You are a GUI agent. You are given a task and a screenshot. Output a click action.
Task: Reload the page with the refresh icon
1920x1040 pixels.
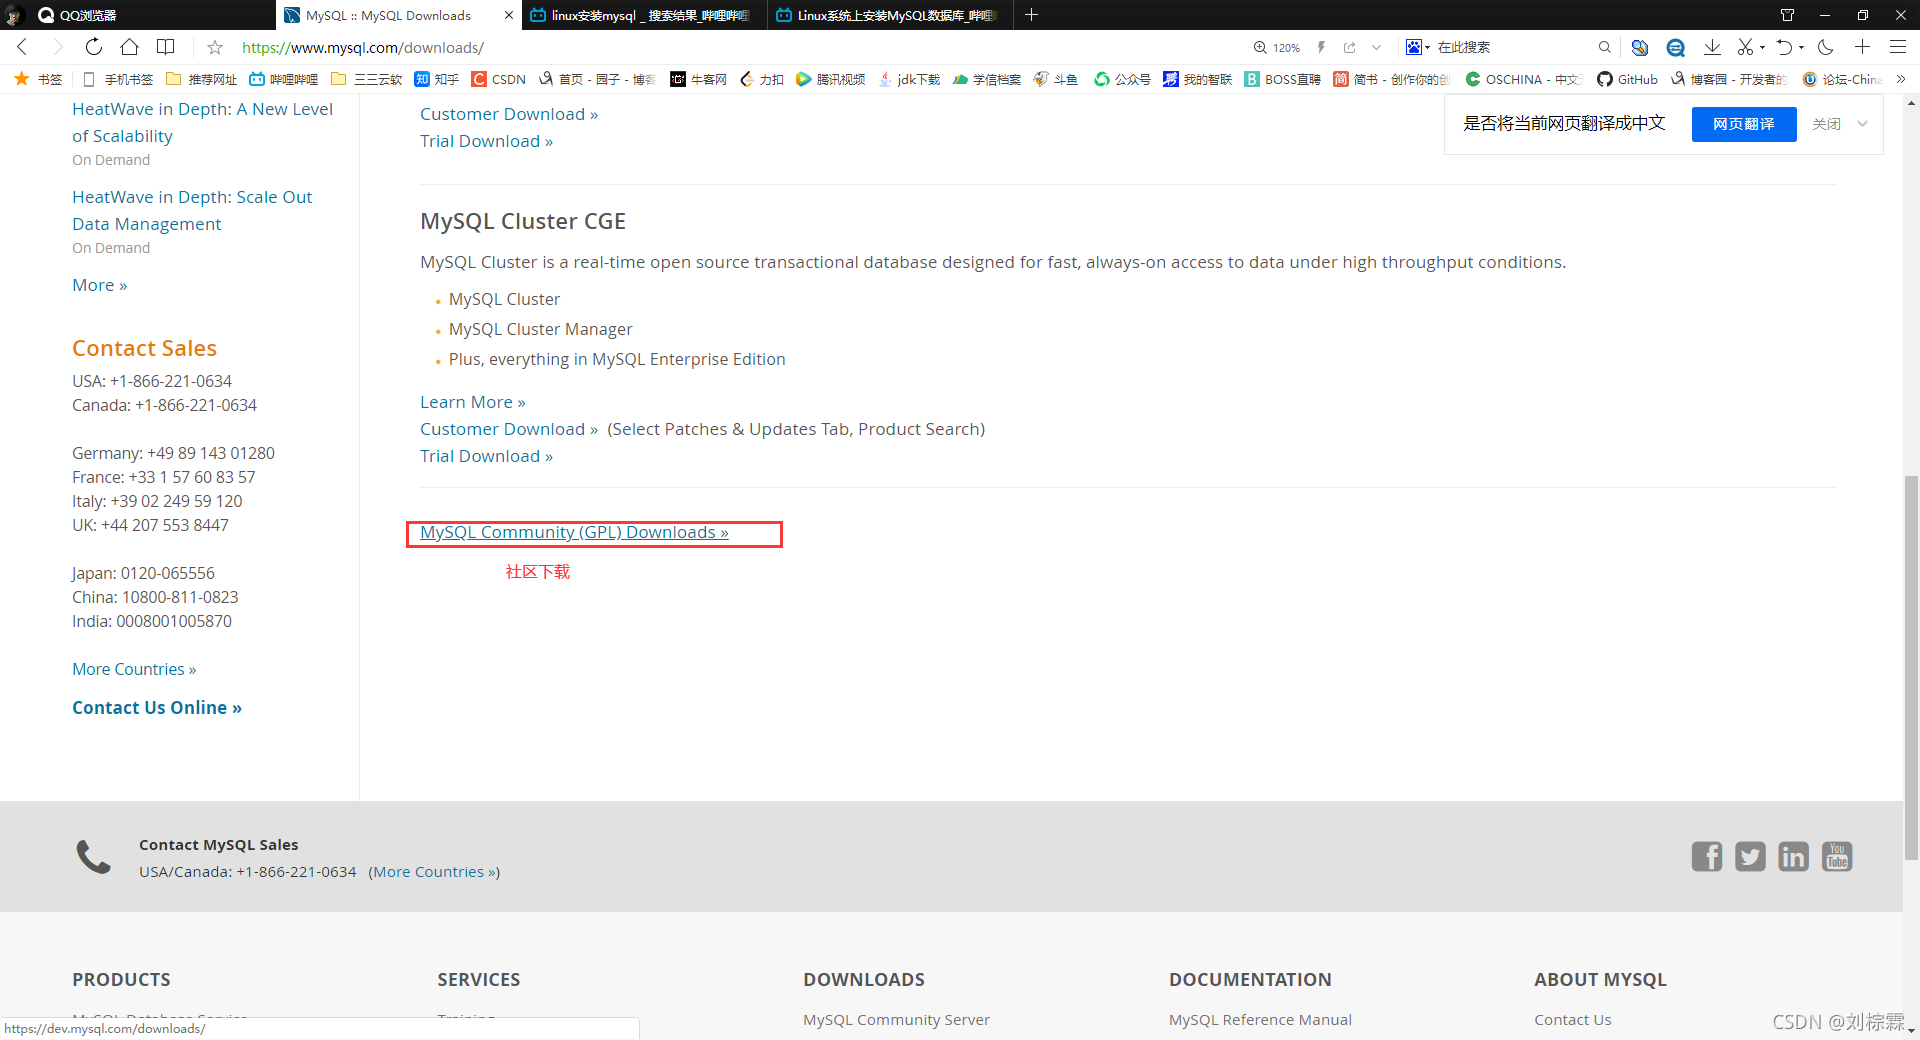coord(93,47)
